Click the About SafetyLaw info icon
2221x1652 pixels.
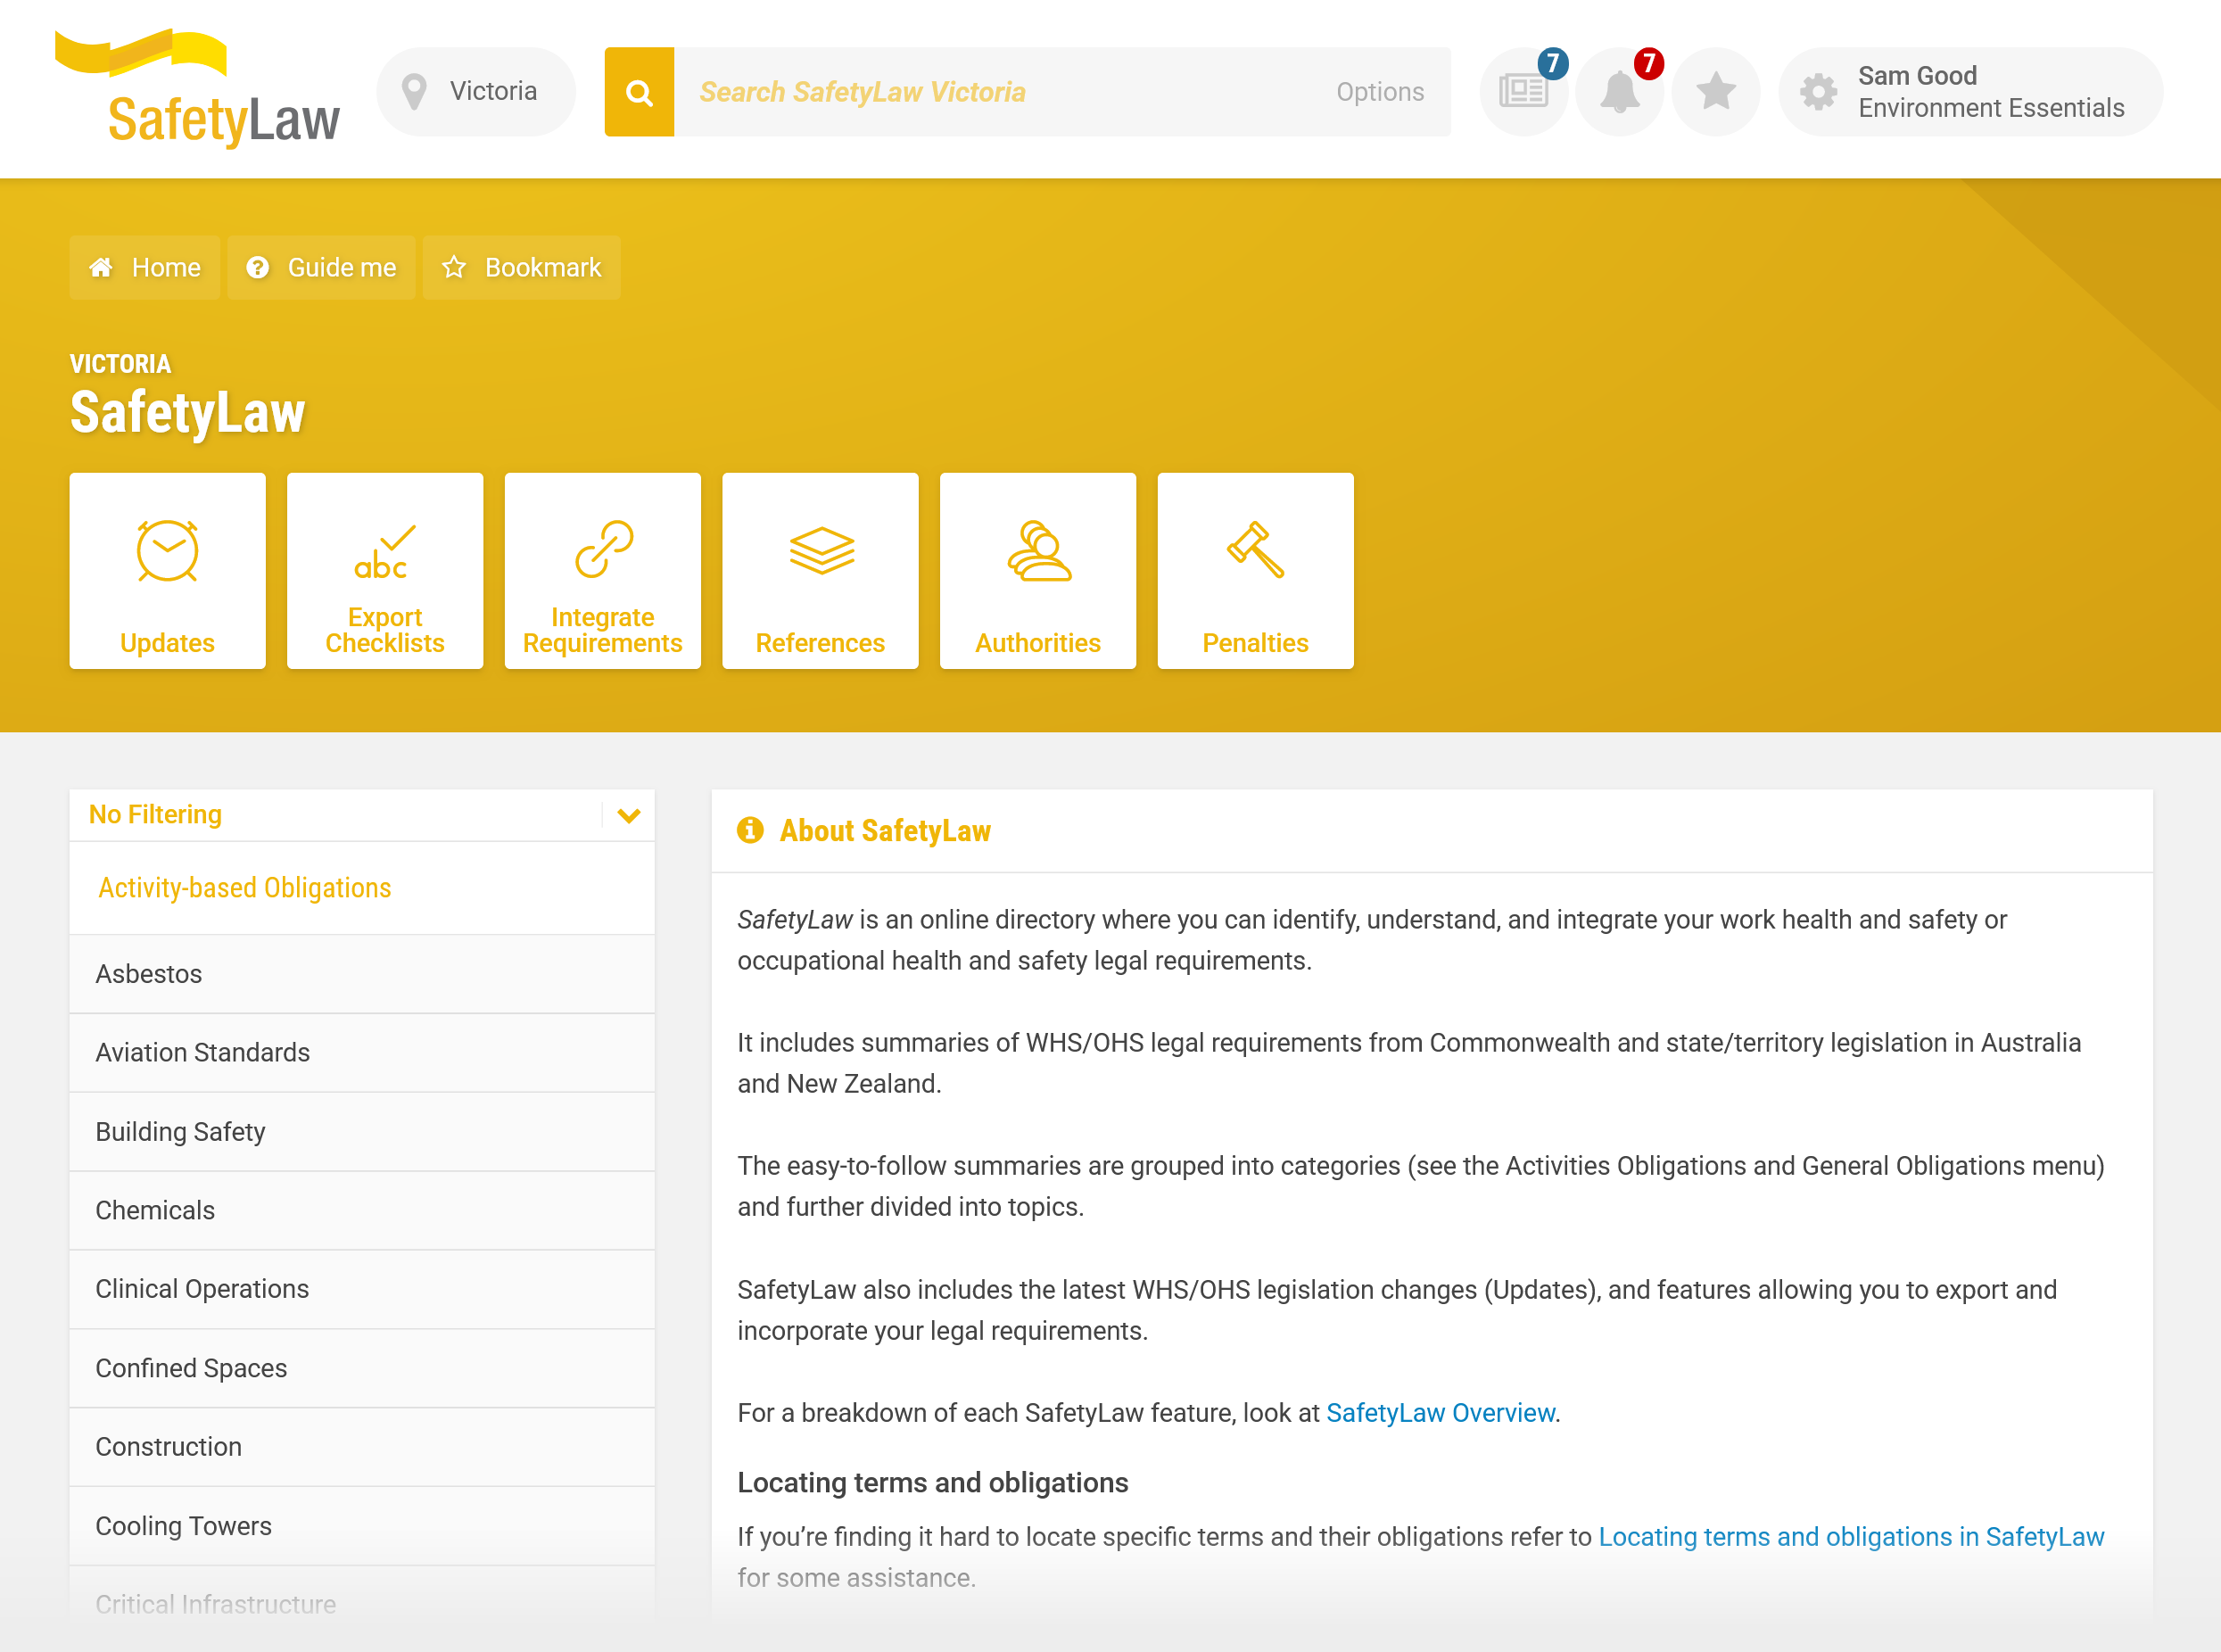pos(750,830)
